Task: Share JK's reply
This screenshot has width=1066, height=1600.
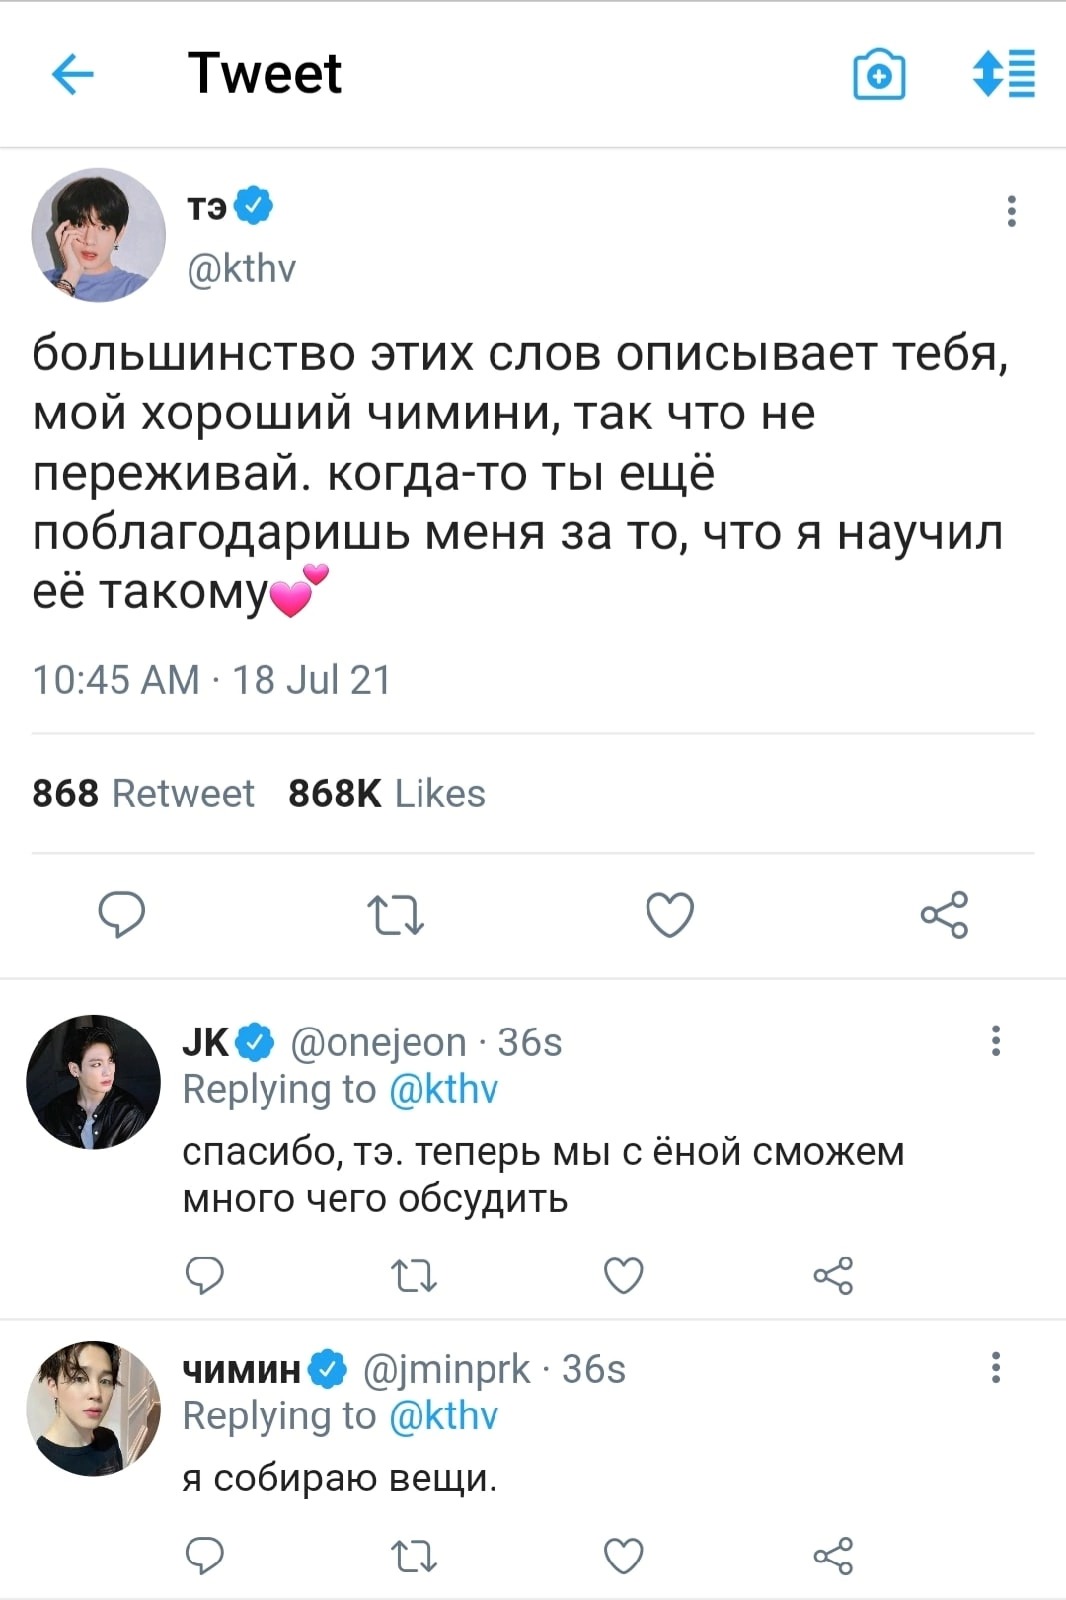Action: (x=833, y=1275)
